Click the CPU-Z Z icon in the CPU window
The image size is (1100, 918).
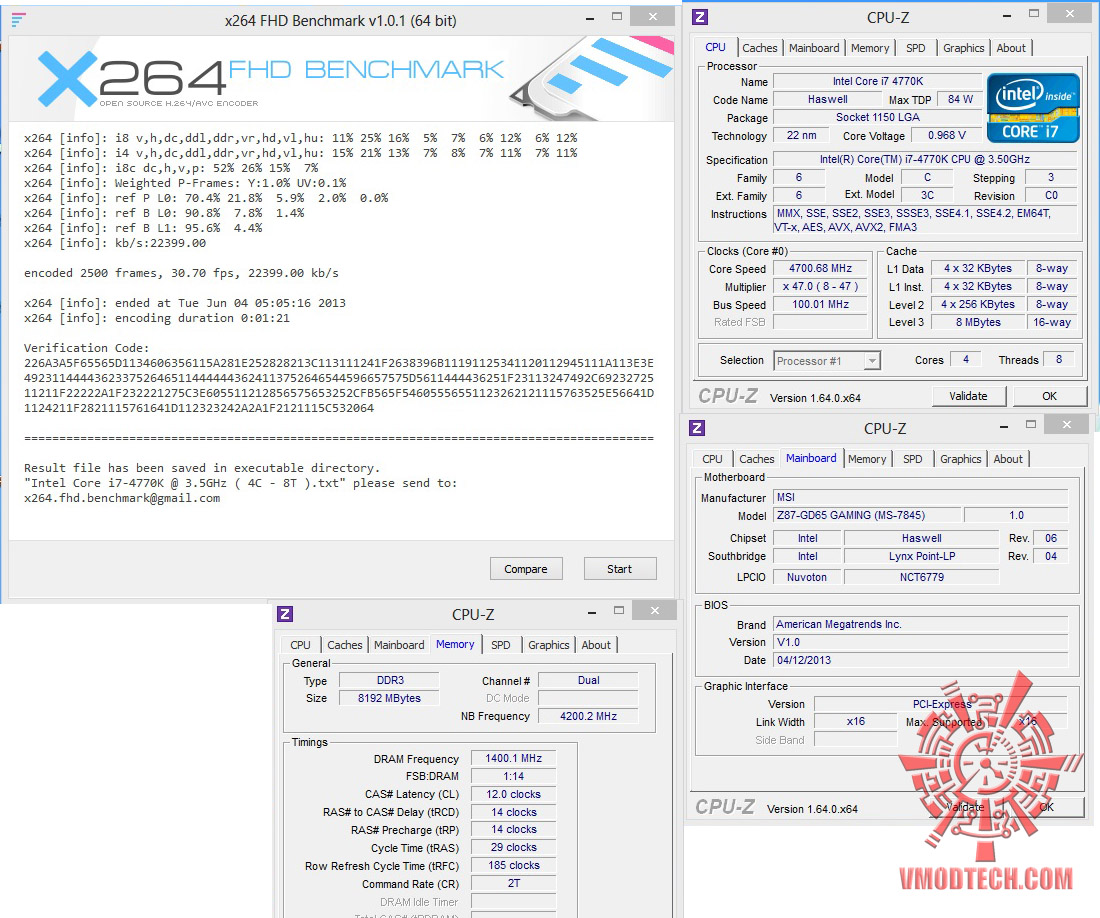(x=699, y=17)
